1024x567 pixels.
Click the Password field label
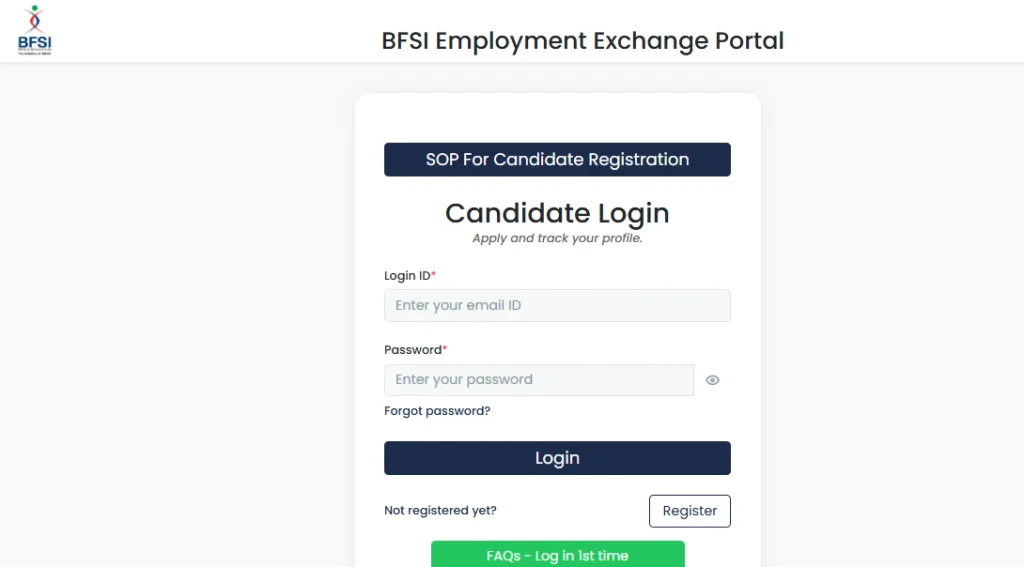click(x=412, y=350)
